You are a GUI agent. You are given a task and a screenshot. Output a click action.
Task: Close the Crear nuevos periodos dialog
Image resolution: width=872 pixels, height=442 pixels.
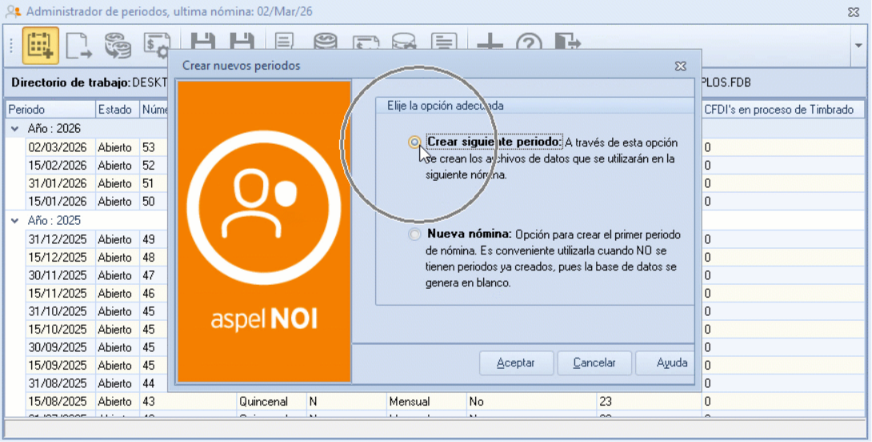click(x=680, y=66)
